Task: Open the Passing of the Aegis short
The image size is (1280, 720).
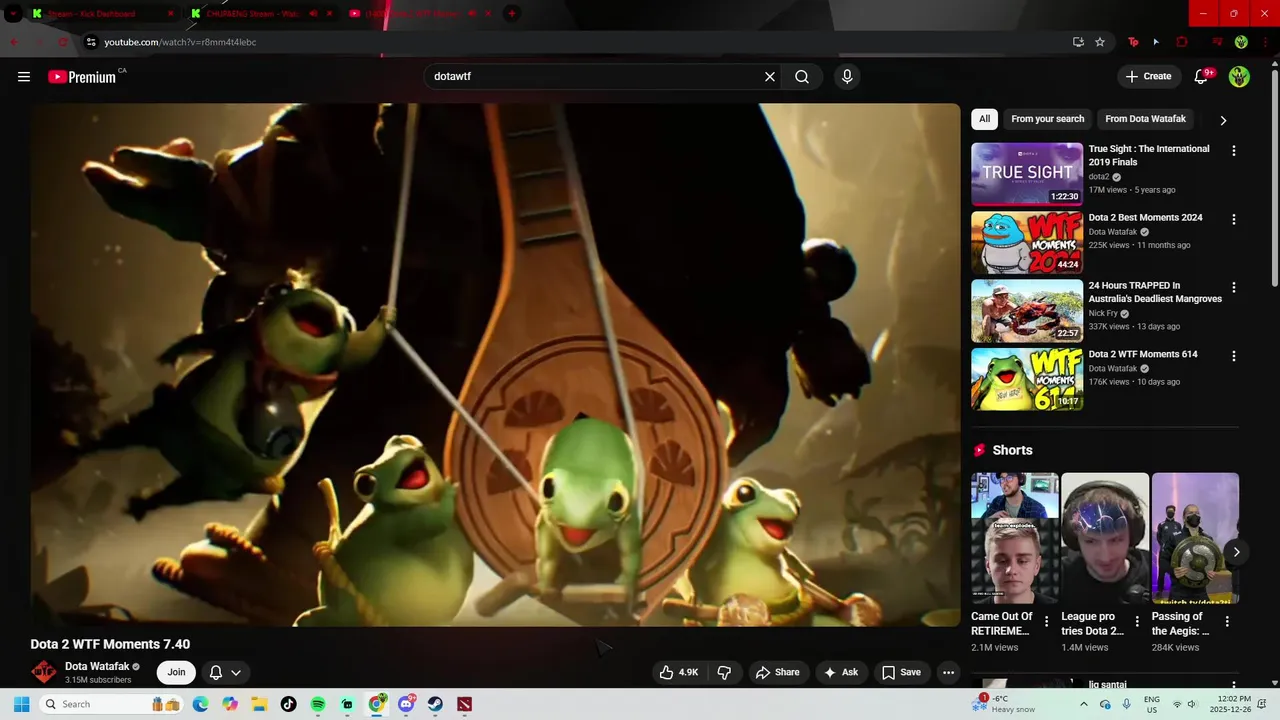Action: [1195, 538]
